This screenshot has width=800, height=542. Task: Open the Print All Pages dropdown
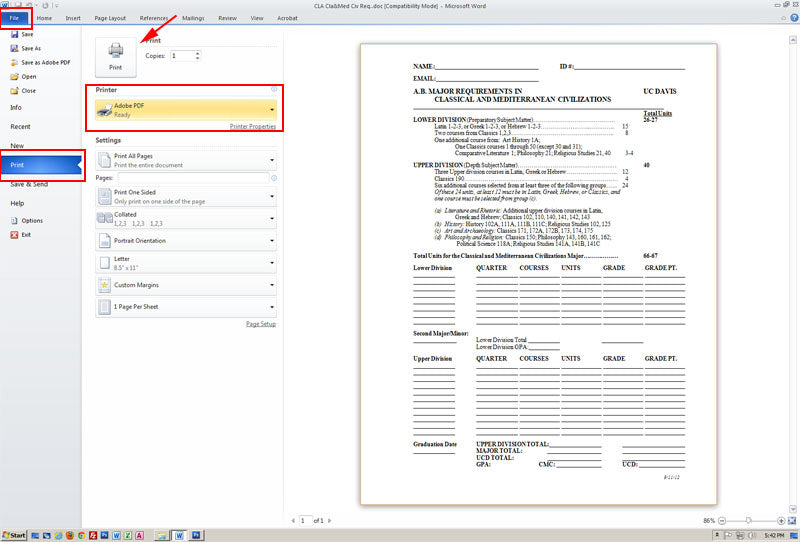pos(272,160)
